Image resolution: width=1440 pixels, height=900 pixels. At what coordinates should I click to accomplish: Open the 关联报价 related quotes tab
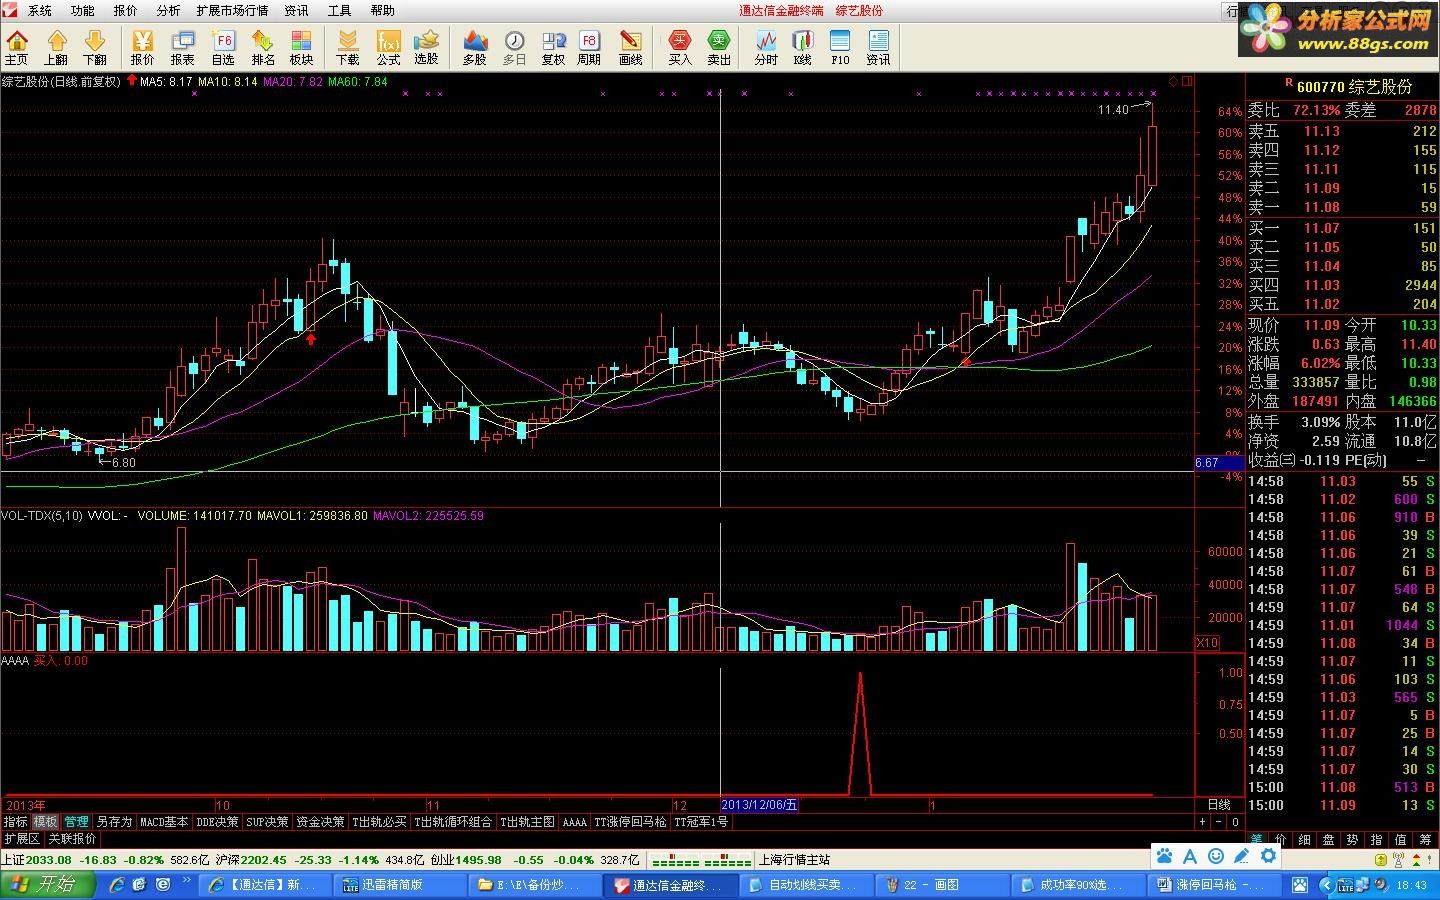pyautogui.click(x=72, y=838)
